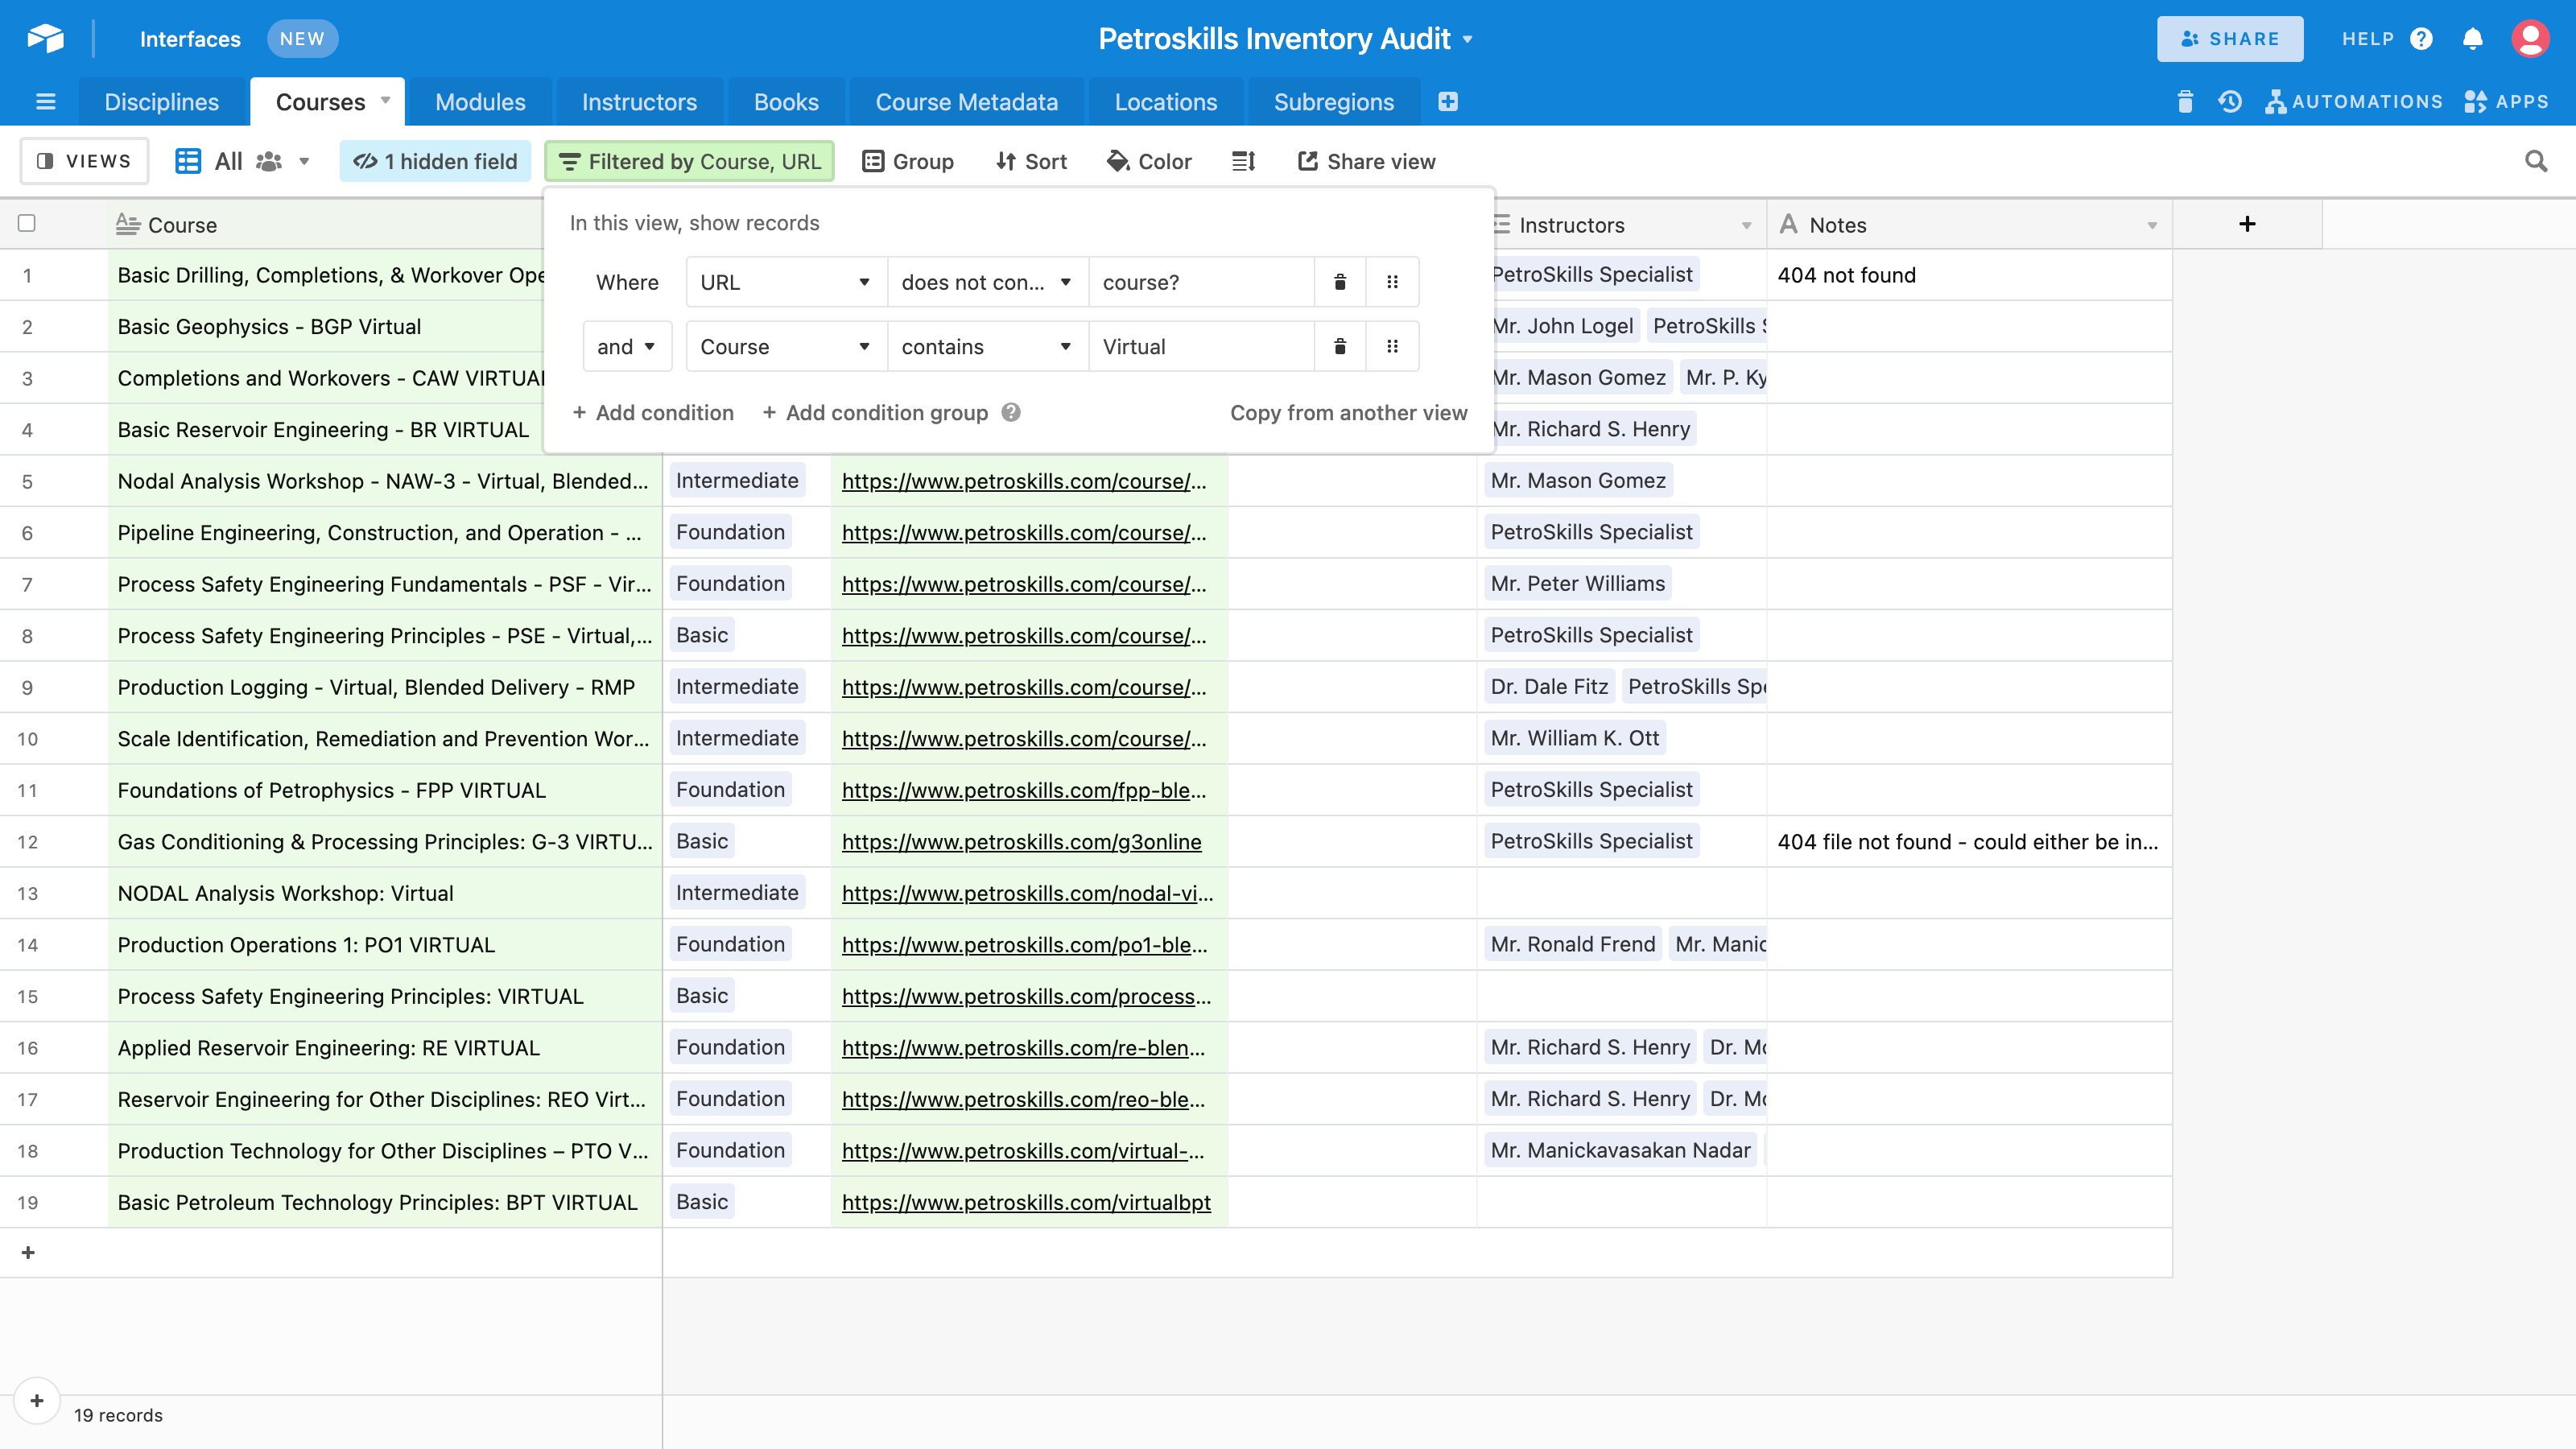Click the notifications bell icon

2472,39
